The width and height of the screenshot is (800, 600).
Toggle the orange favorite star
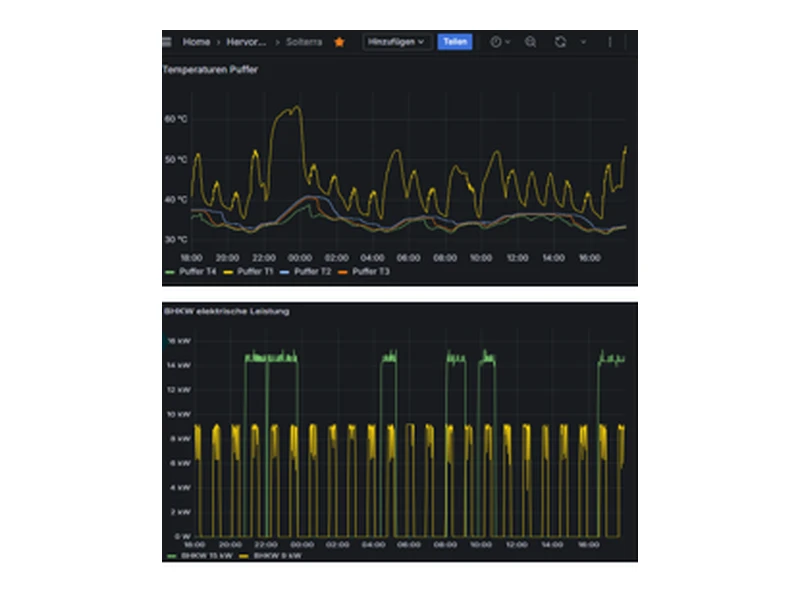tap(339, 42)
